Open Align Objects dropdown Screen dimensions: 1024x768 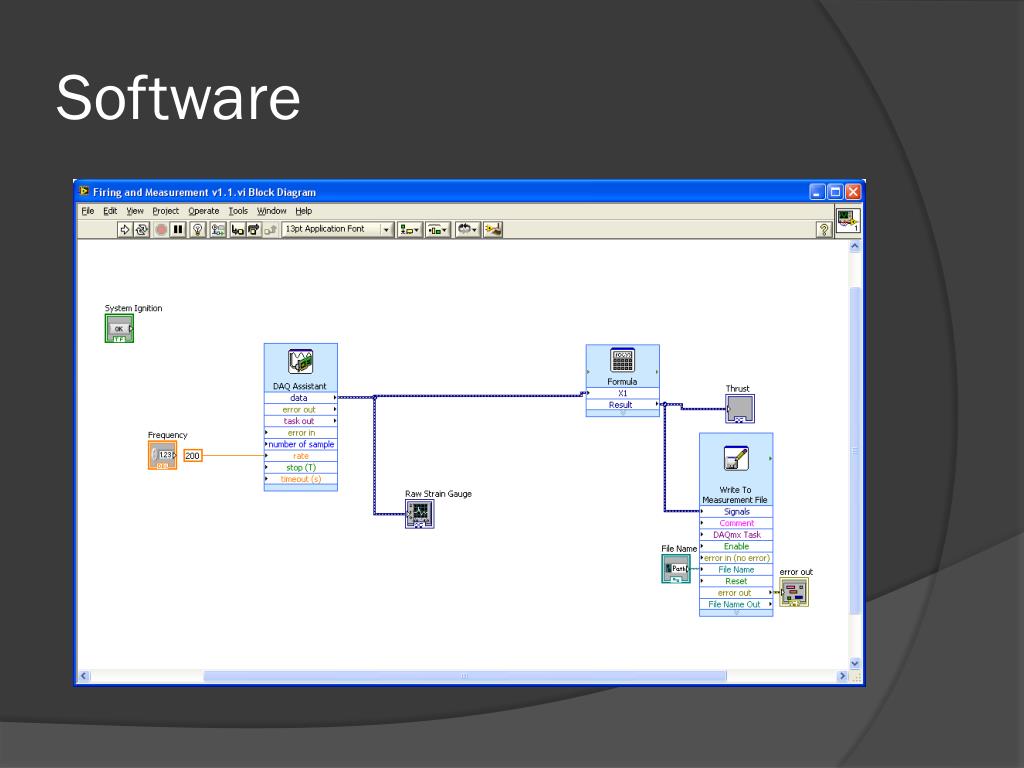click(409, 229)
